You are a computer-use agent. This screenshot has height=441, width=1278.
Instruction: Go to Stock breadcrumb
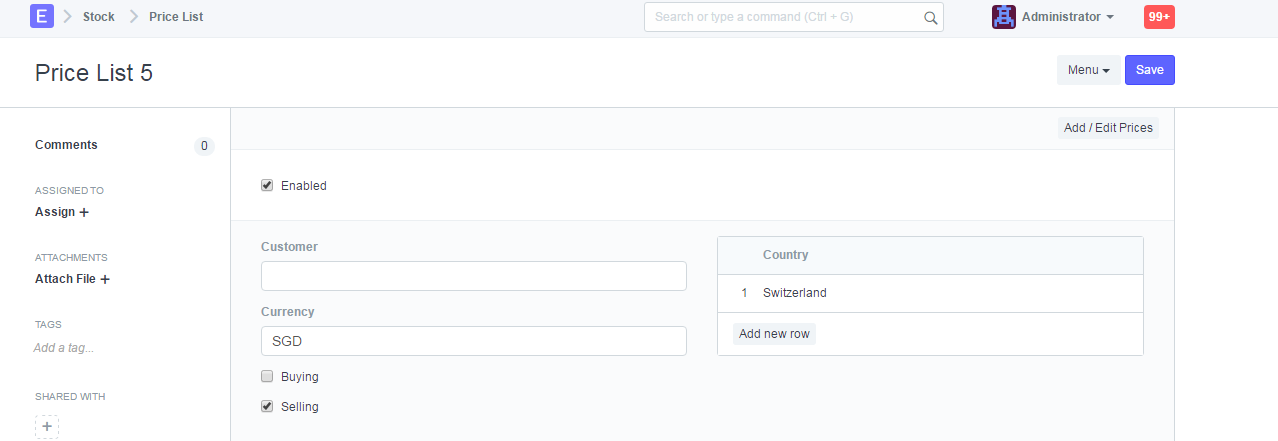[x=99, y=17]
